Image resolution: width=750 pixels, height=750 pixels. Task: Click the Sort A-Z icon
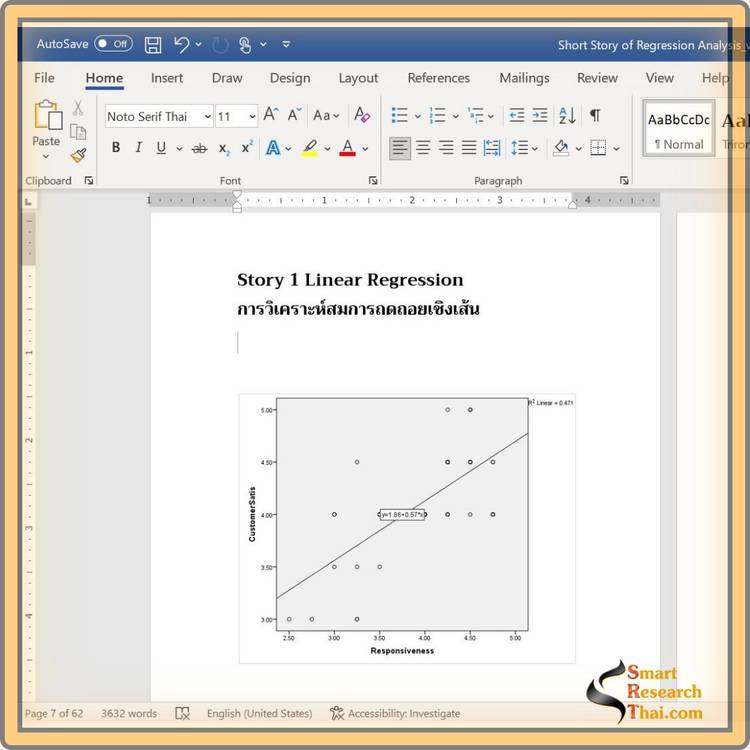[567, 115]
